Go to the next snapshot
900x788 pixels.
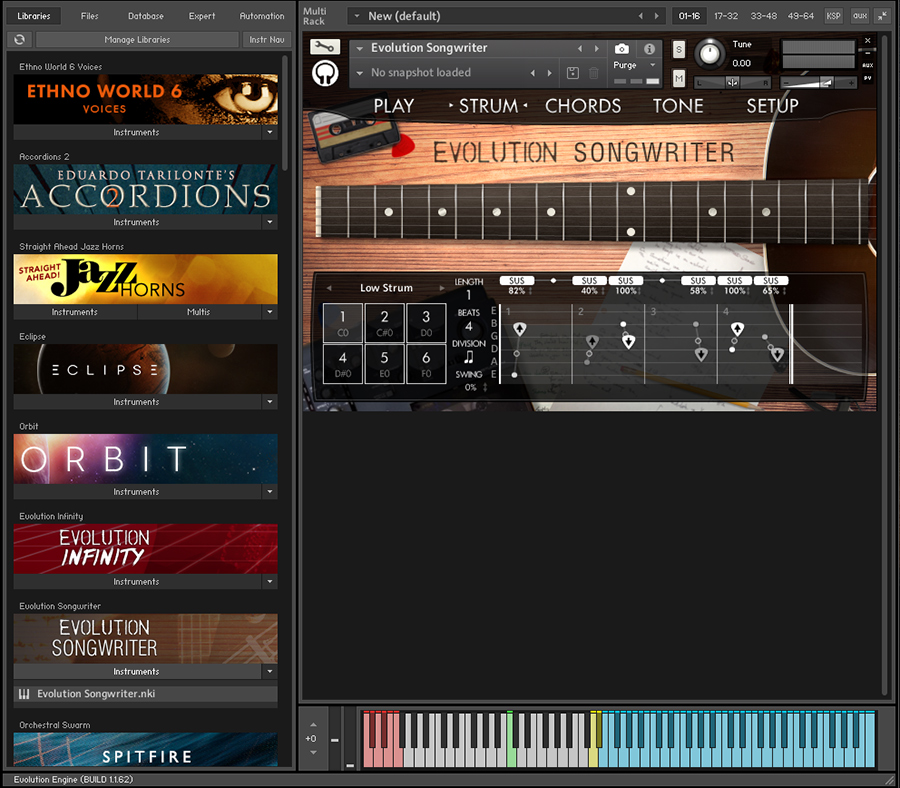tap(550, 73)
